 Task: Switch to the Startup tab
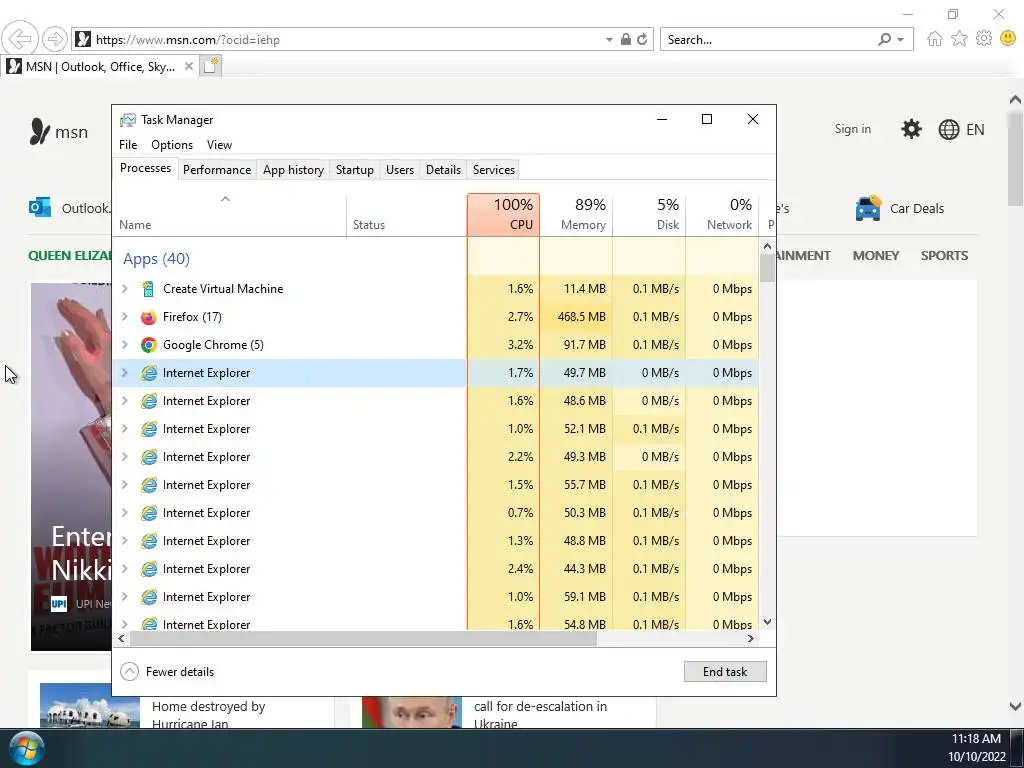click(355, 170)
